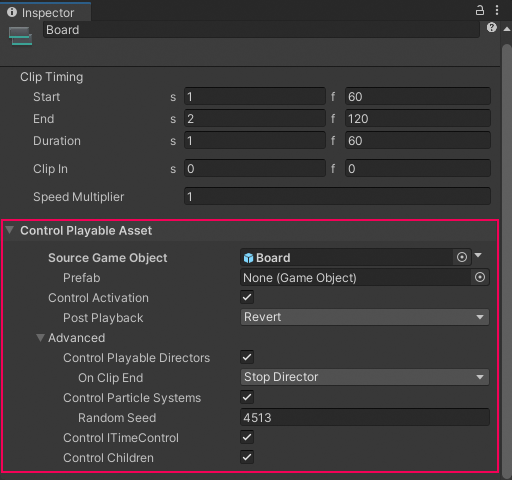Toggle the Control Activation checkbox
This screenshot has height=480, width=512.
[247, 297]
